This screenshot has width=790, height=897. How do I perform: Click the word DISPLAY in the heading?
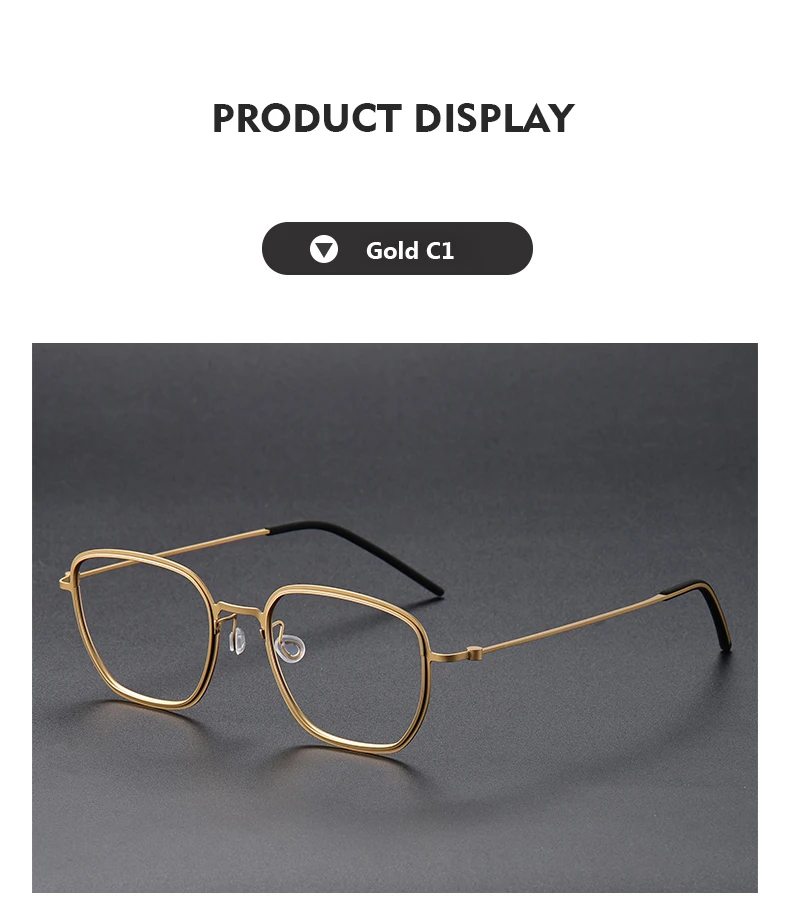coord(494,118)
